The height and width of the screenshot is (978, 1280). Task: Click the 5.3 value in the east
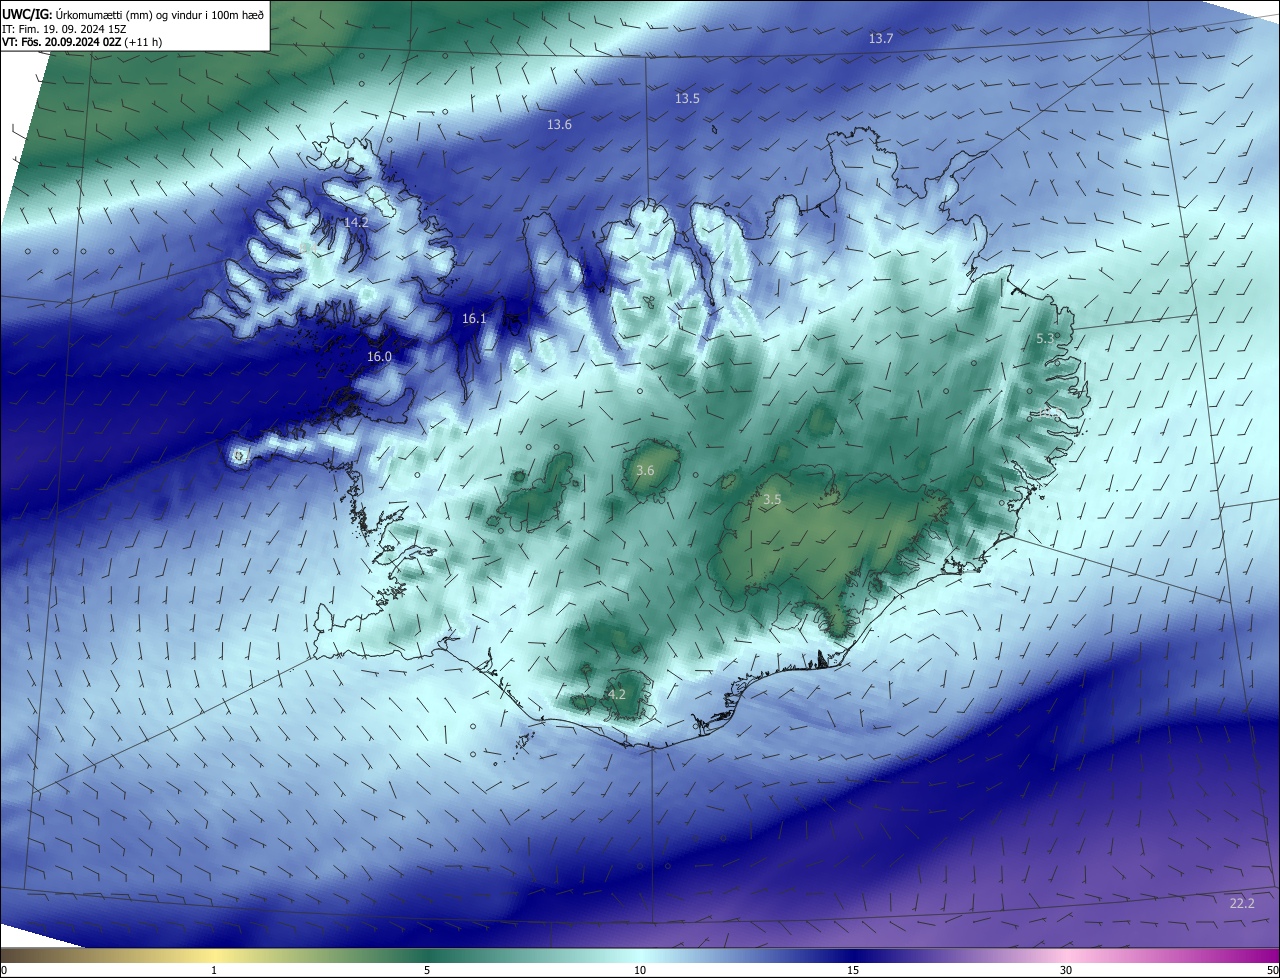click(1044, 338)
